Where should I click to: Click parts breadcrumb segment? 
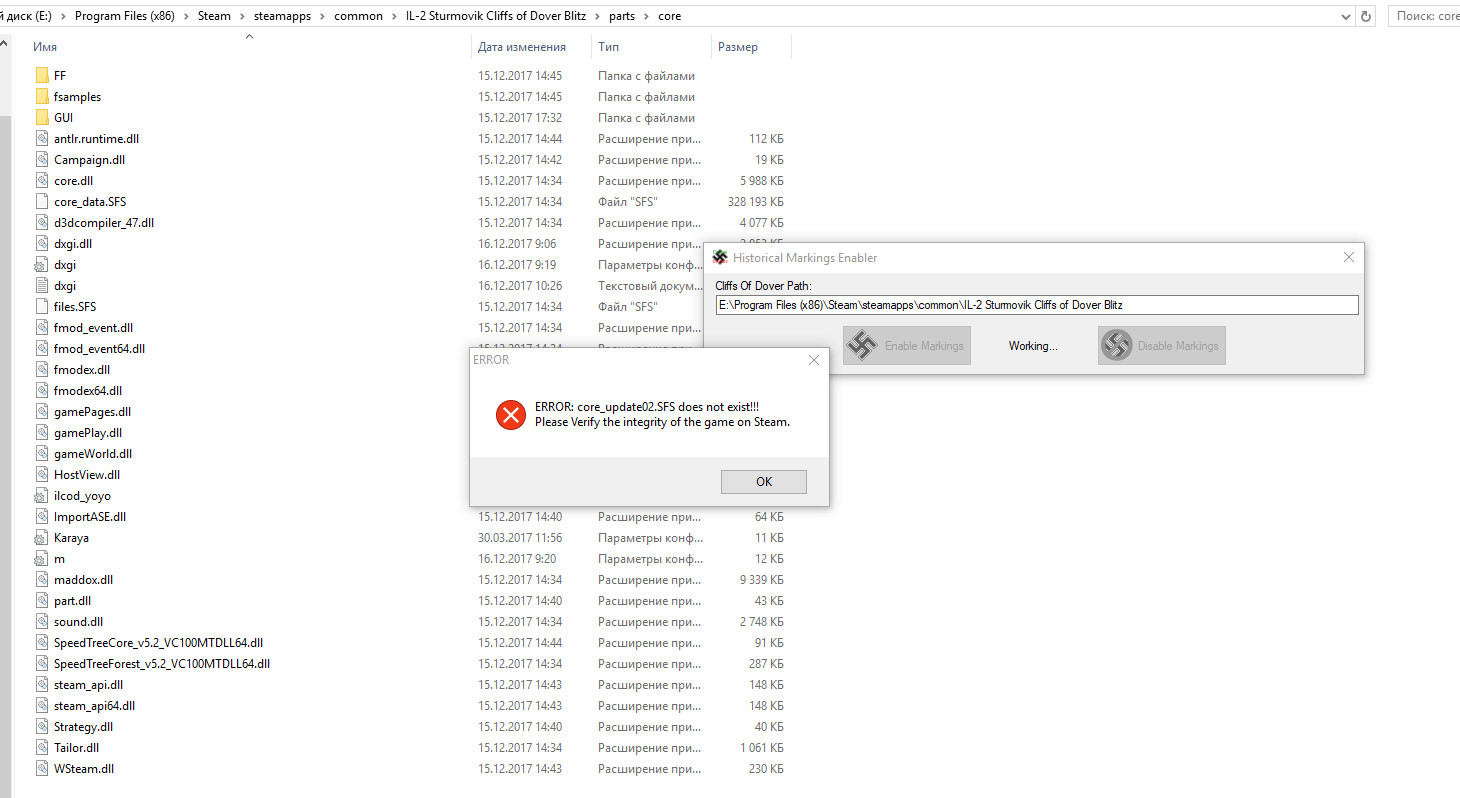[624, 16]
